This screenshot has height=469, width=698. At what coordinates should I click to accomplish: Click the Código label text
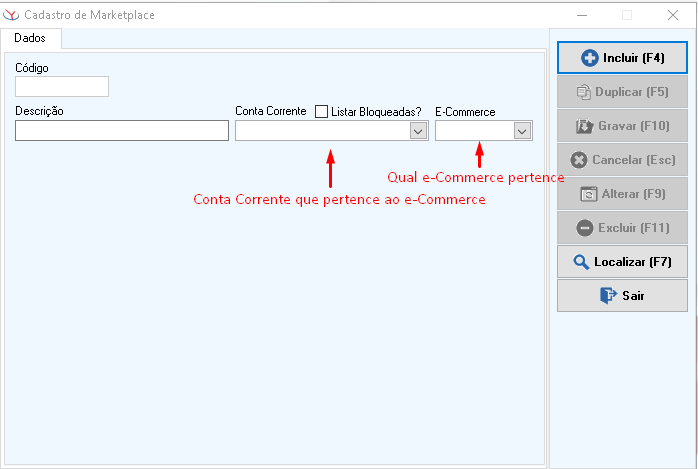32,68
